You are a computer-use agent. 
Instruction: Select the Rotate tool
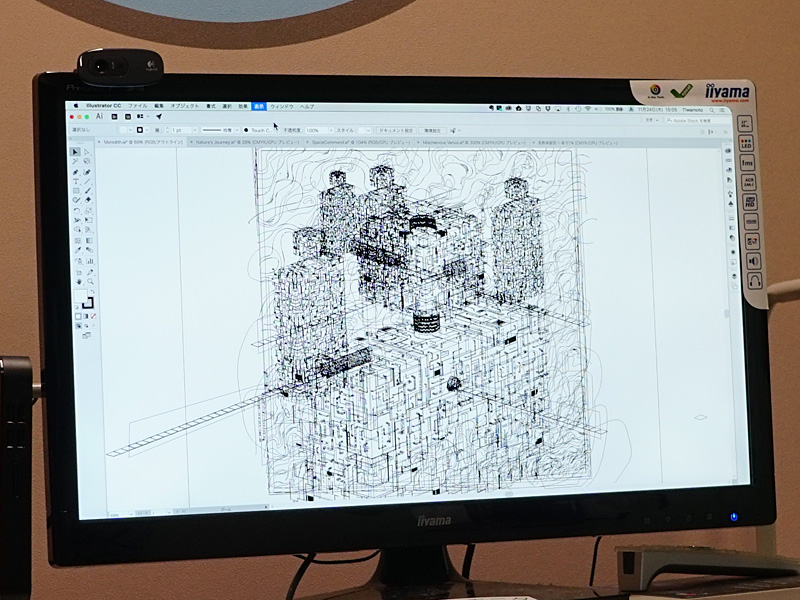[77, 211]
